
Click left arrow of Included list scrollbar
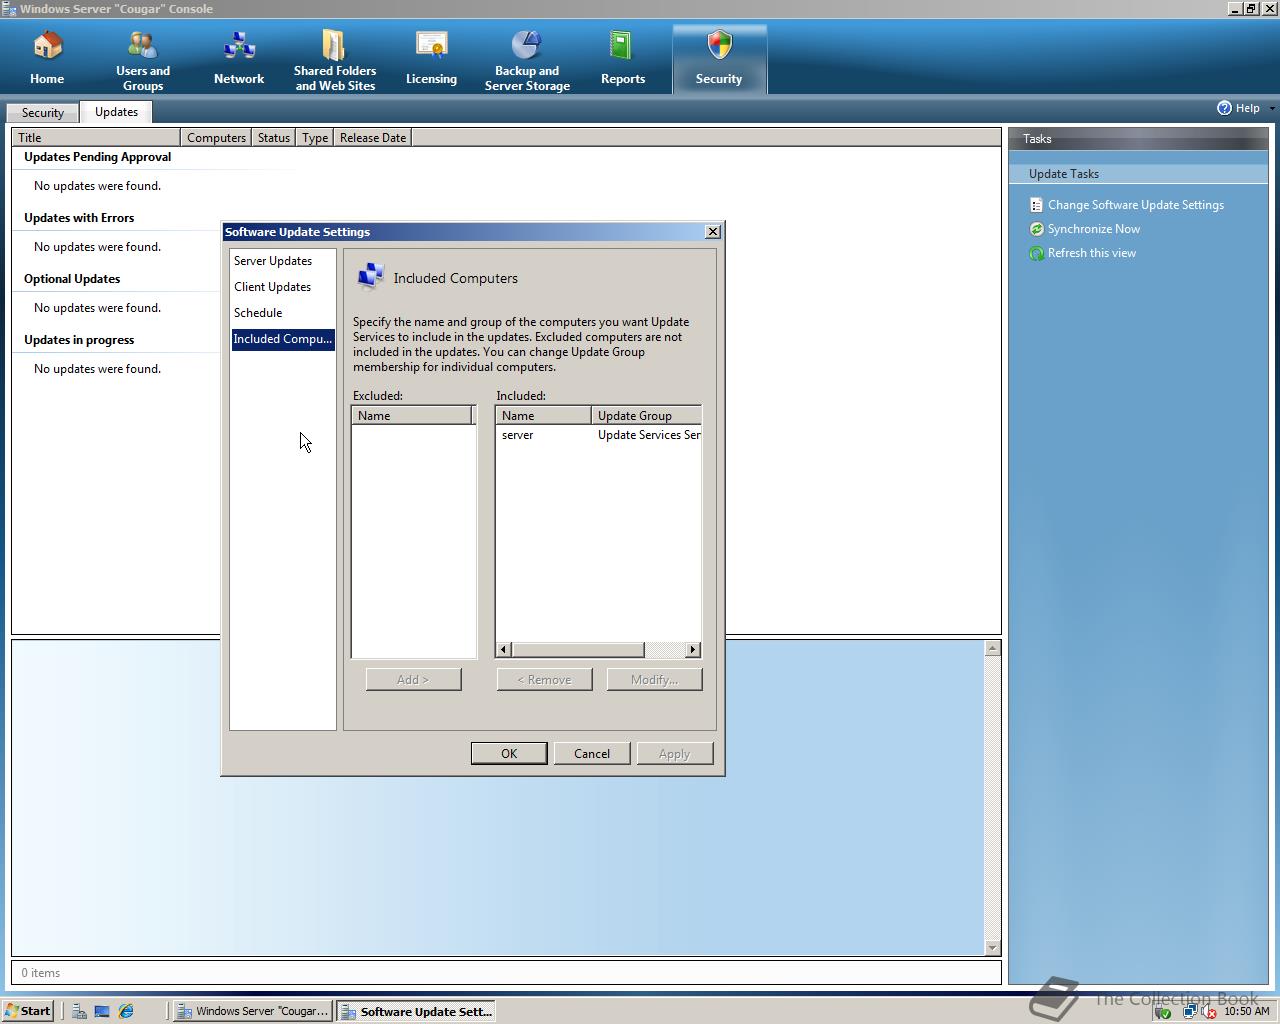504,650
